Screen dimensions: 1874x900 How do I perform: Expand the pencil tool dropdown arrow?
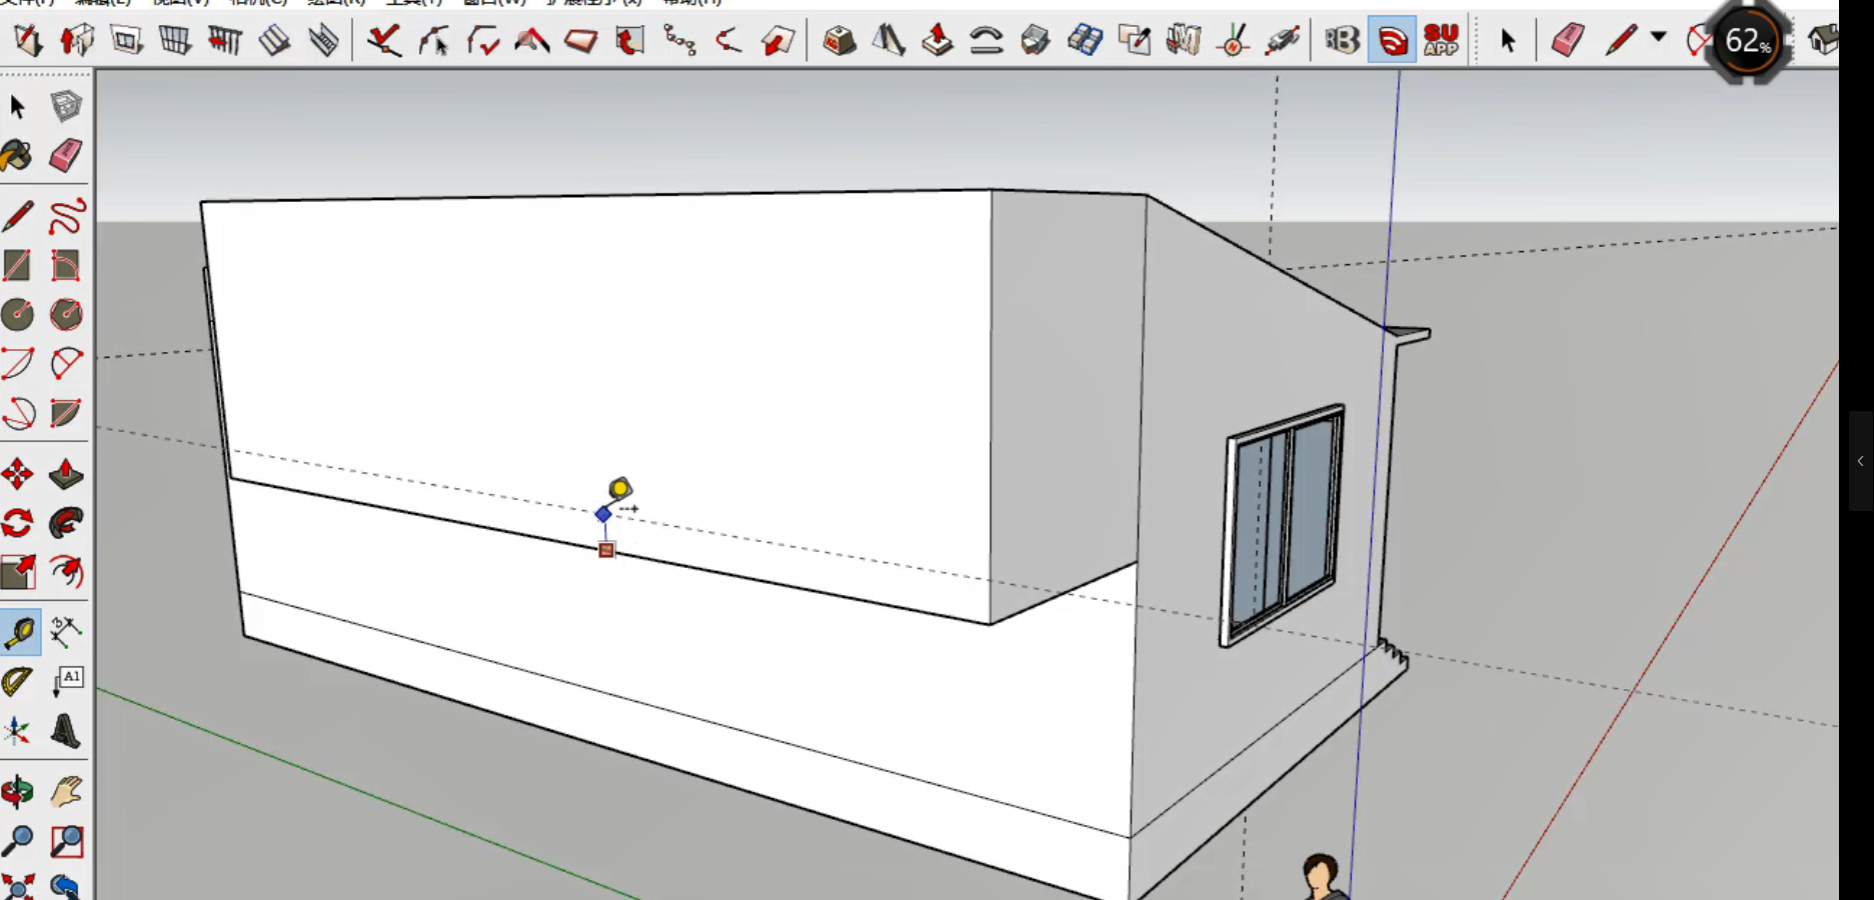pos(1658,38)
